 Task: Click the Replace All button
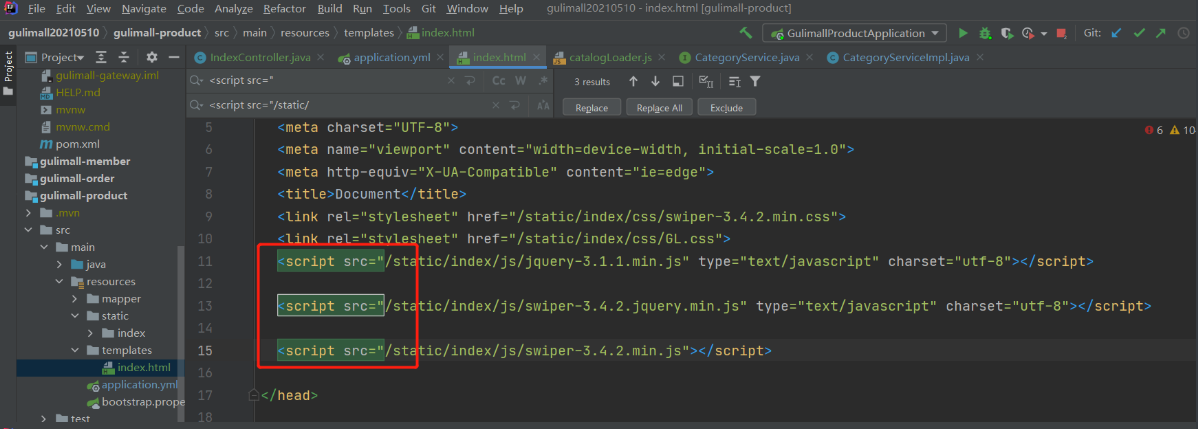pos(659,107)
